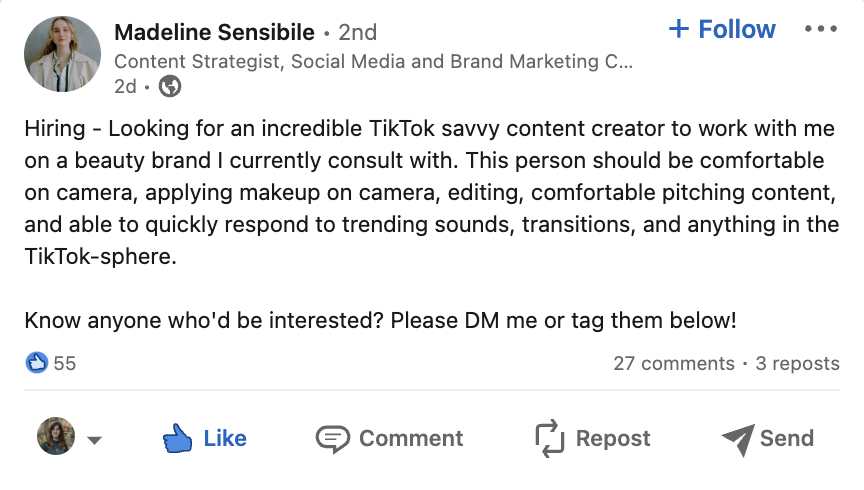The image size is (864, 490).
Task: Click the 2nd connection degree badge
Action: click(x=357, y=32)
